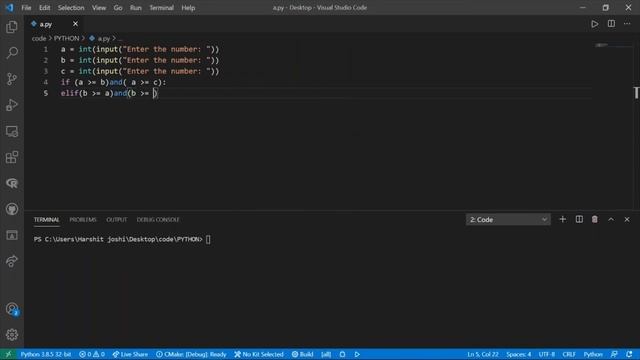
Task: Click the VS Code logo menu icon
Action: [x=9, y=8]
